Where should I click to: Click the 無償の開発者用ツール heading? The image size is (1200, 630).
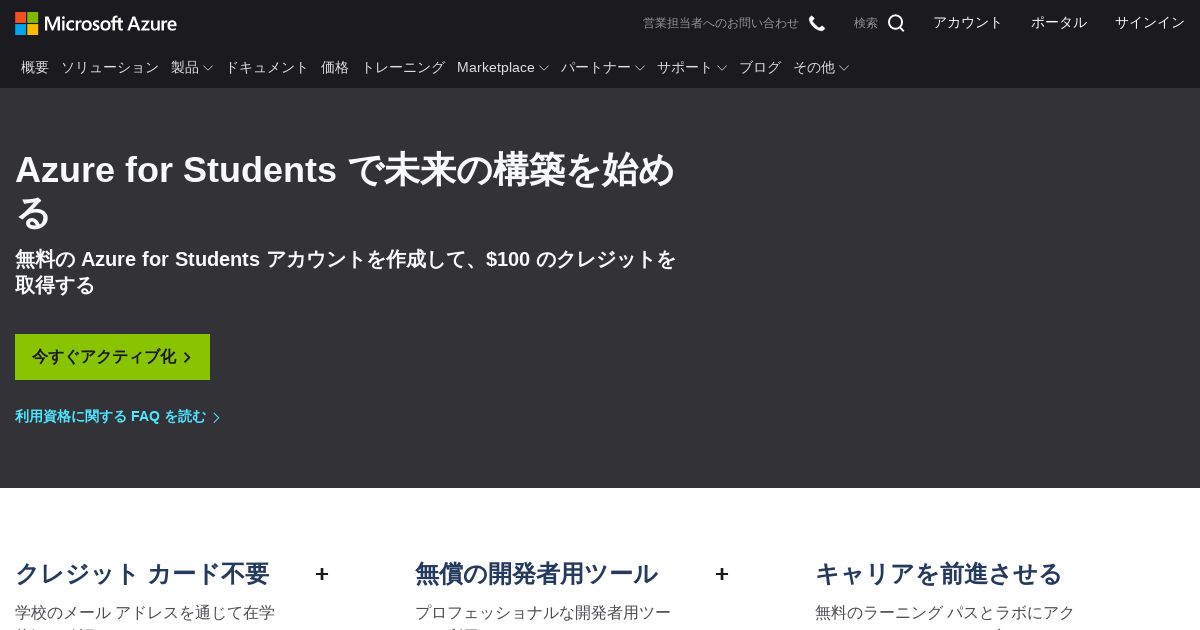click(536, 574)
